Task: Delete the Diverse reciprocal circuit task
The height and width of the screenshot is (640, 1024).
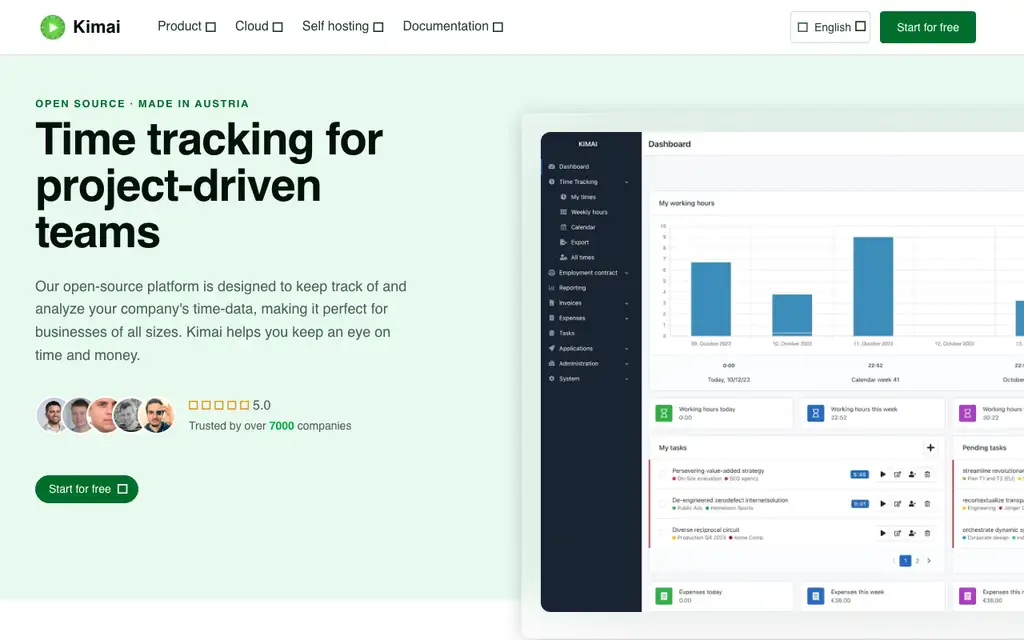Action: [x=927, y=533]
